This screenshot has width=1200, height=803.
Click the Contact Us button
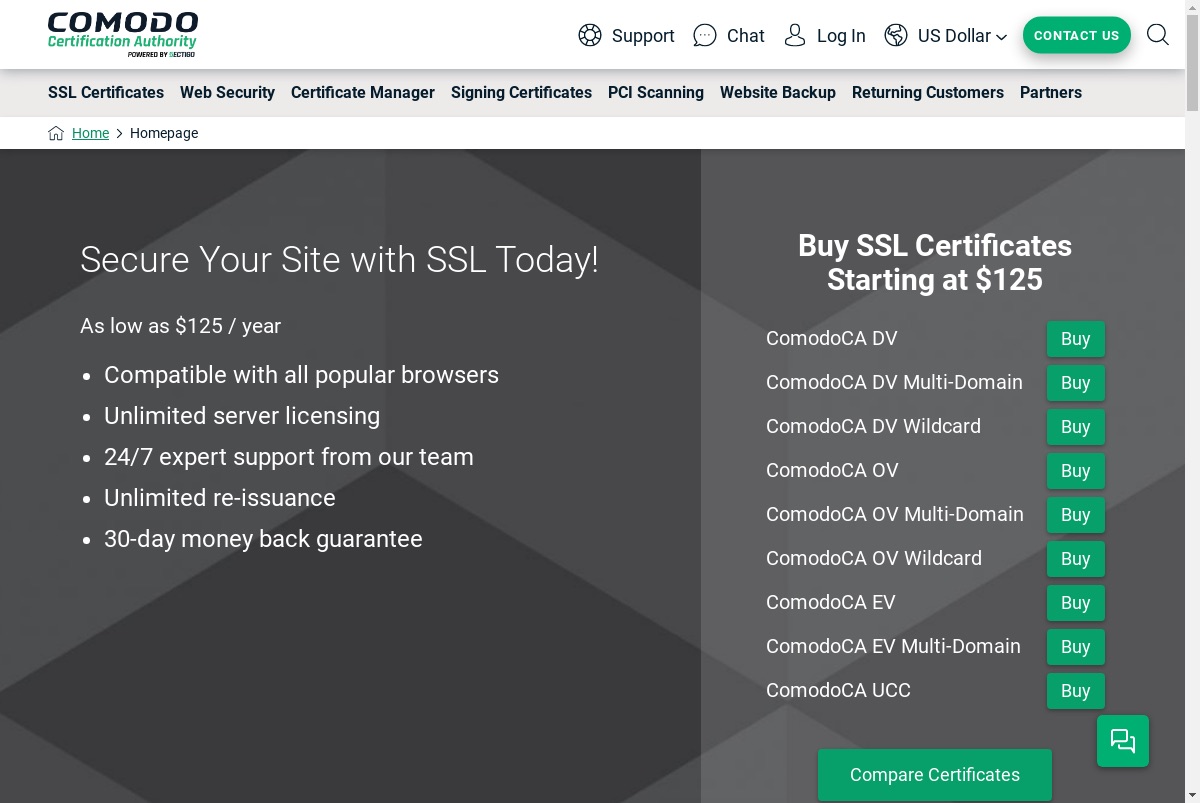(1077, 35)
